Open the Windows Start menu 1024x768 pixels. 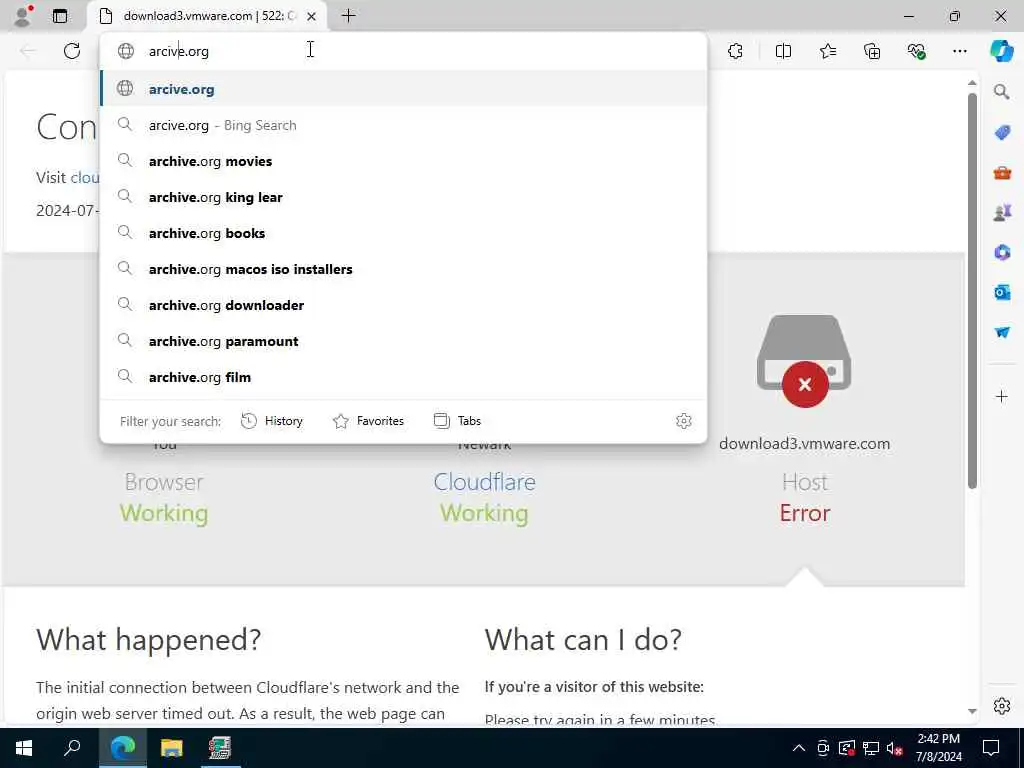(x=24, y=748)
